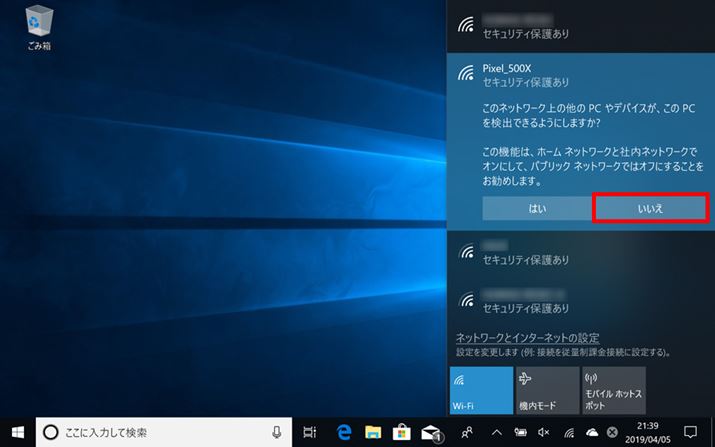The width and height of the screenshot is (715, 447).
Task: Launch Microsoft Edge from the taskbar
Action: pyautogui.click(x=343, y=431)
